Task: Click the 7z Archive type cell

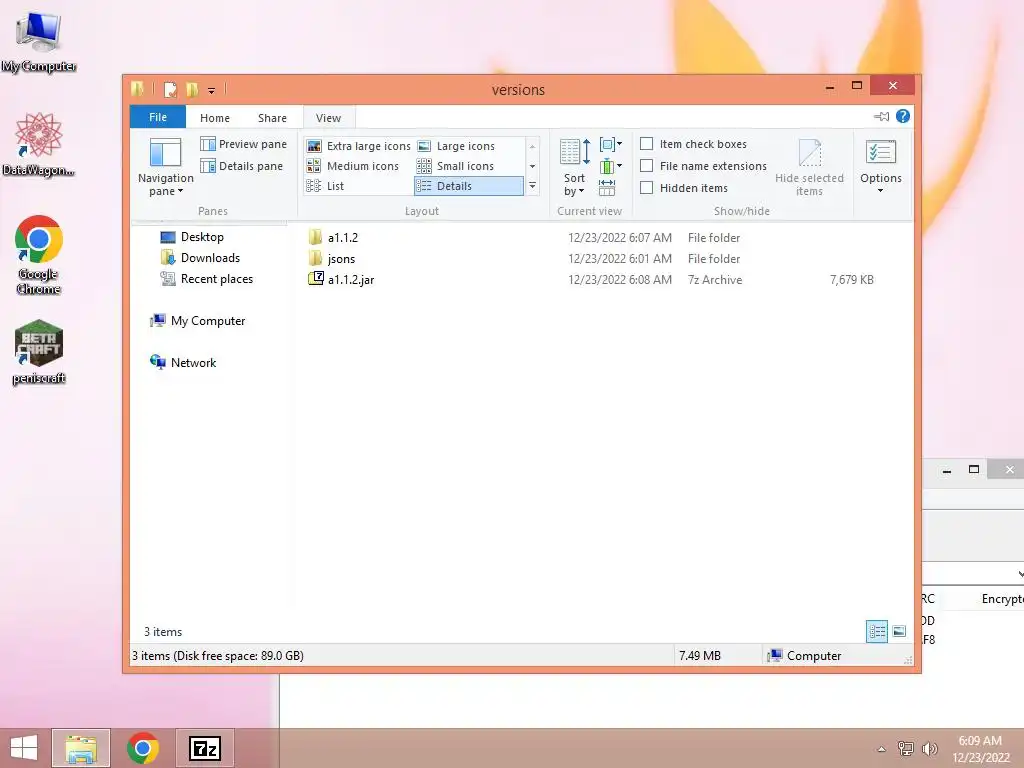Action: 715,280
